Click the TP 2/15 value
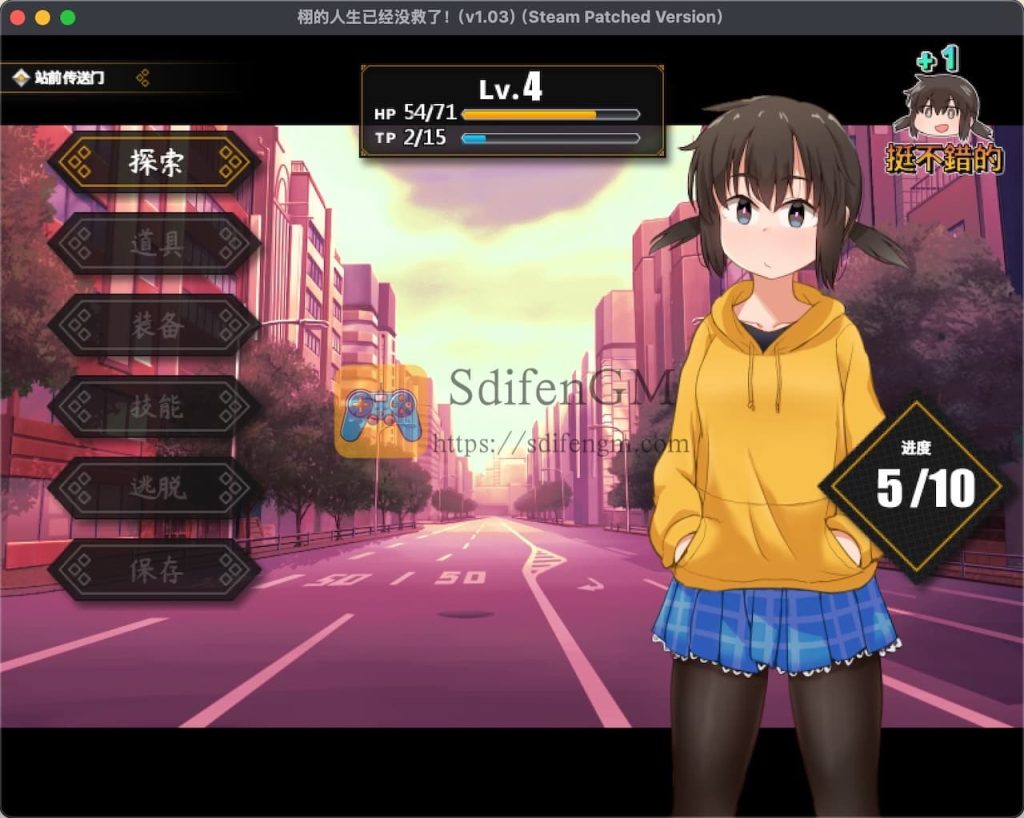This screenshot has width=1024, height=818. pyautogui.click(x=410, y=138)
